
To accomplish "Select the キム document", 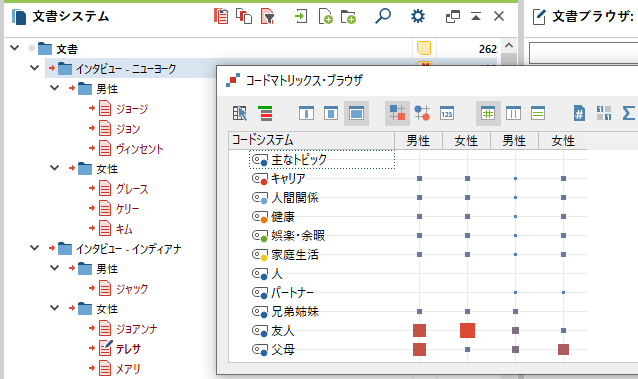I will tap(124, 228).
